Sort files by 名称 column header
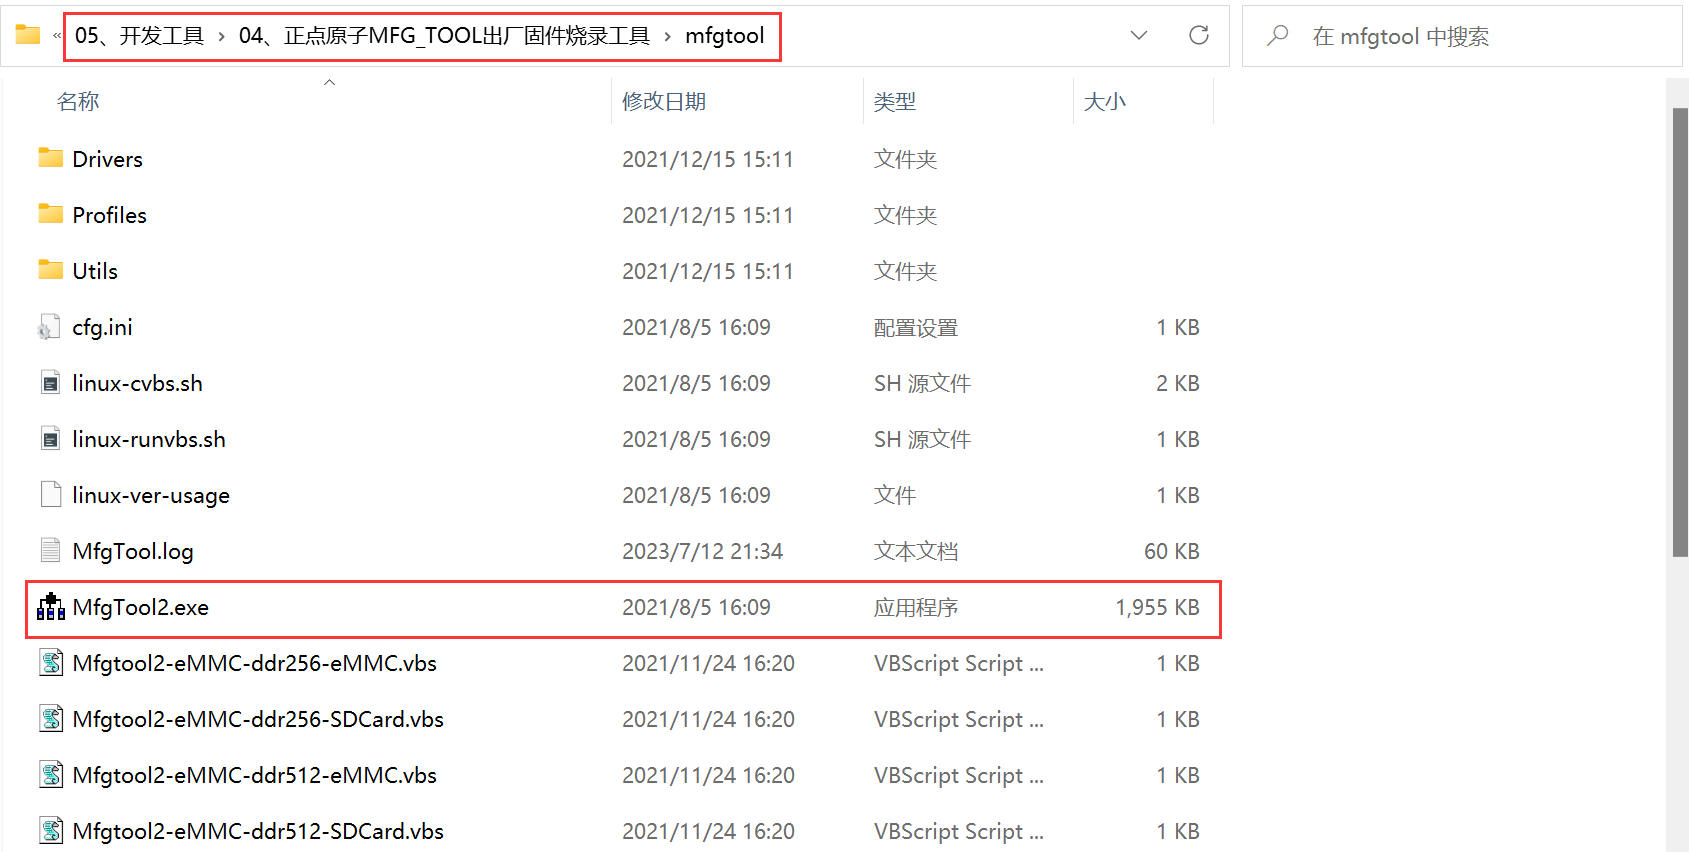Screen dimensions: 1689x852 tap(78, 101)
